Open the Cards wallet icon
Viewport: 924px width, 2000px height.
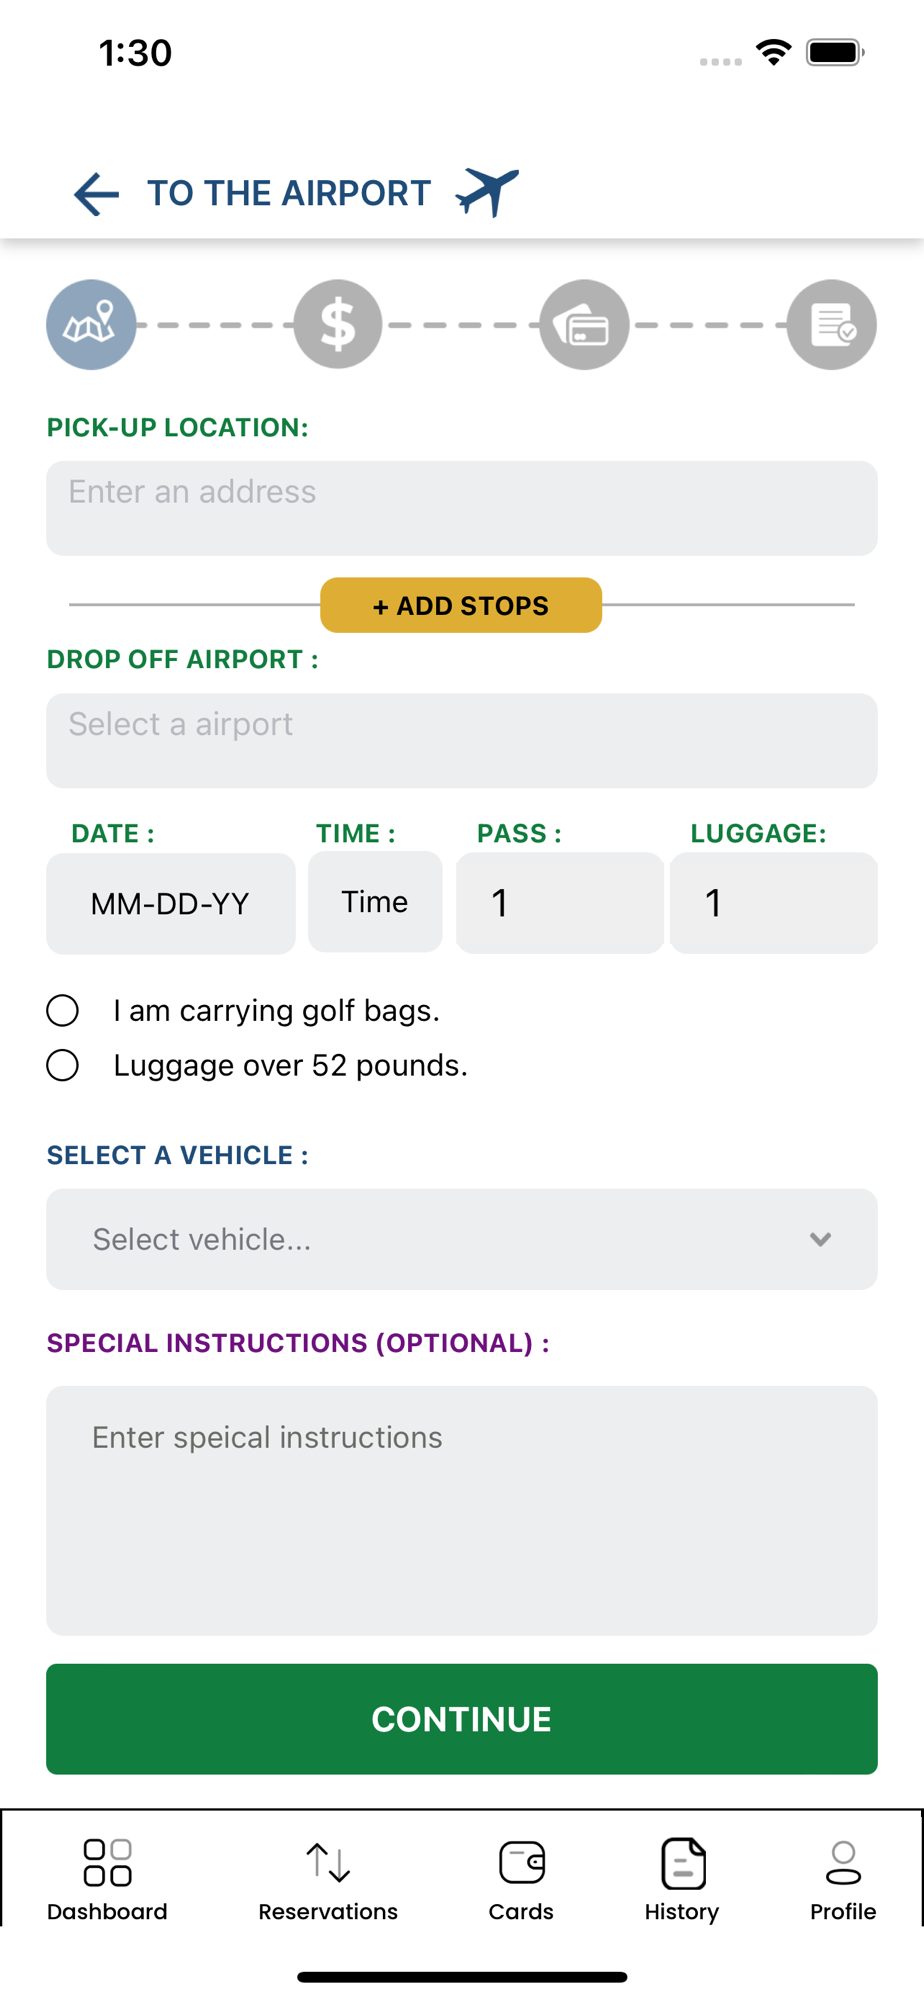(x=521, y=1862)
